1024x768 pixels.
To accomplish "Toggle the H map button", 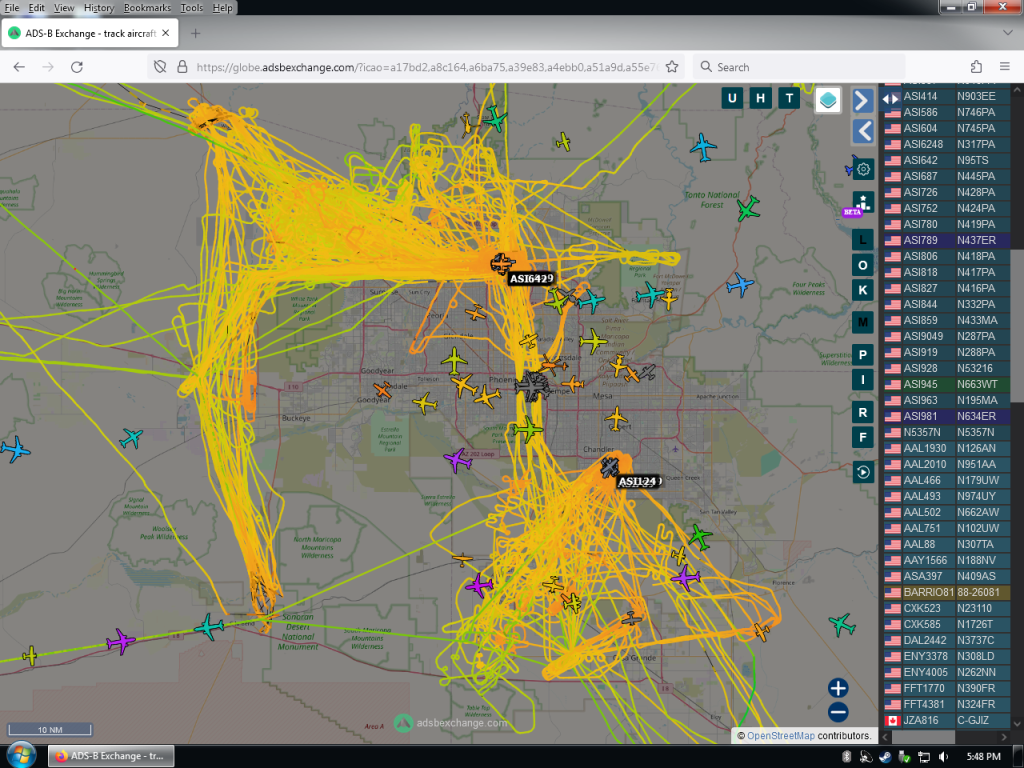I will (x=760, y=99).
